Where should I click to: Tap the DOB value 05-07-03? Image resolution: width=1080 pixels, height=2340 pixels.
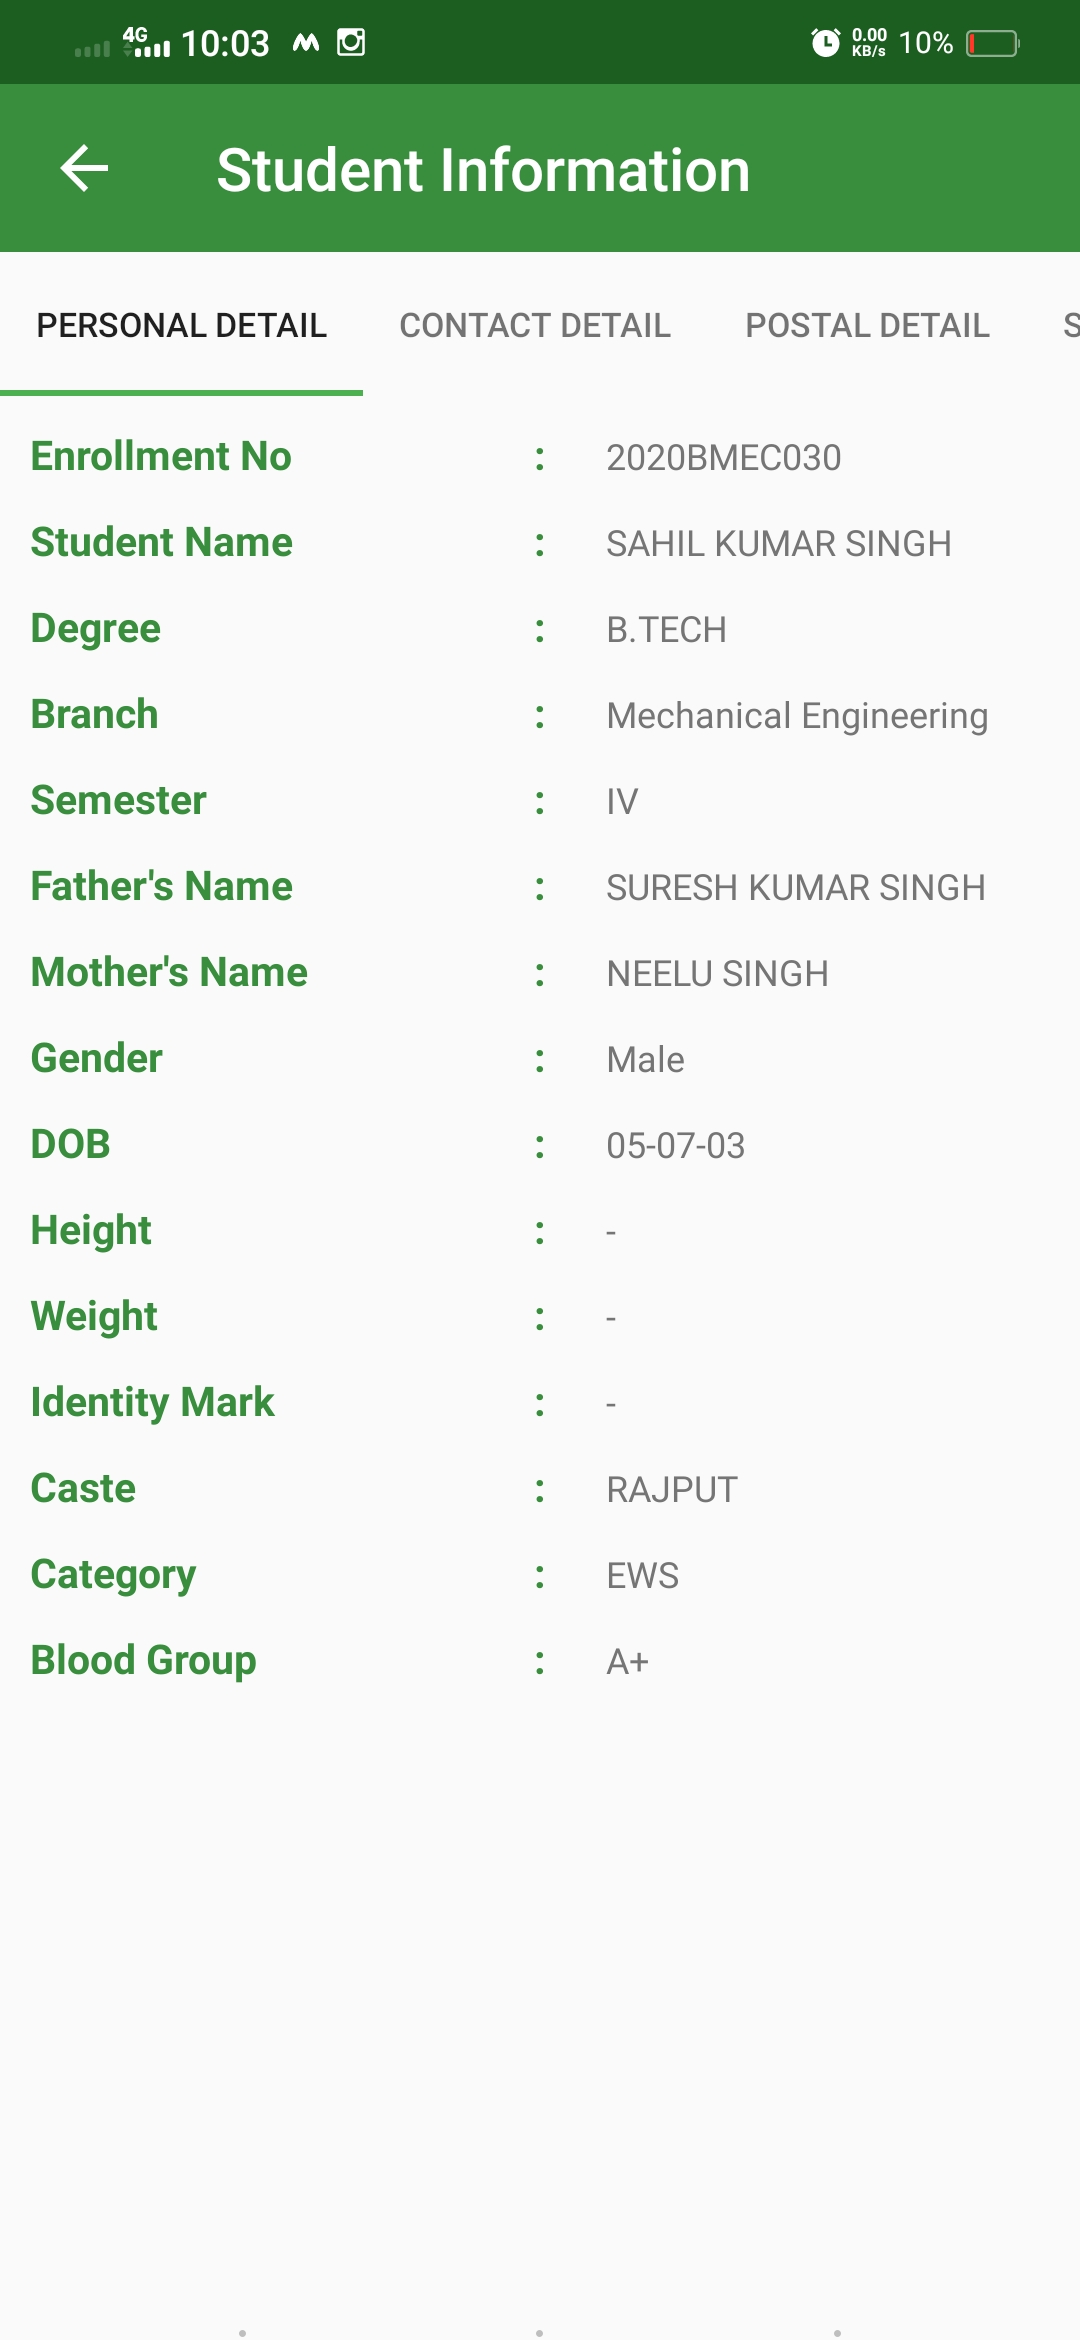(676, 1146)
